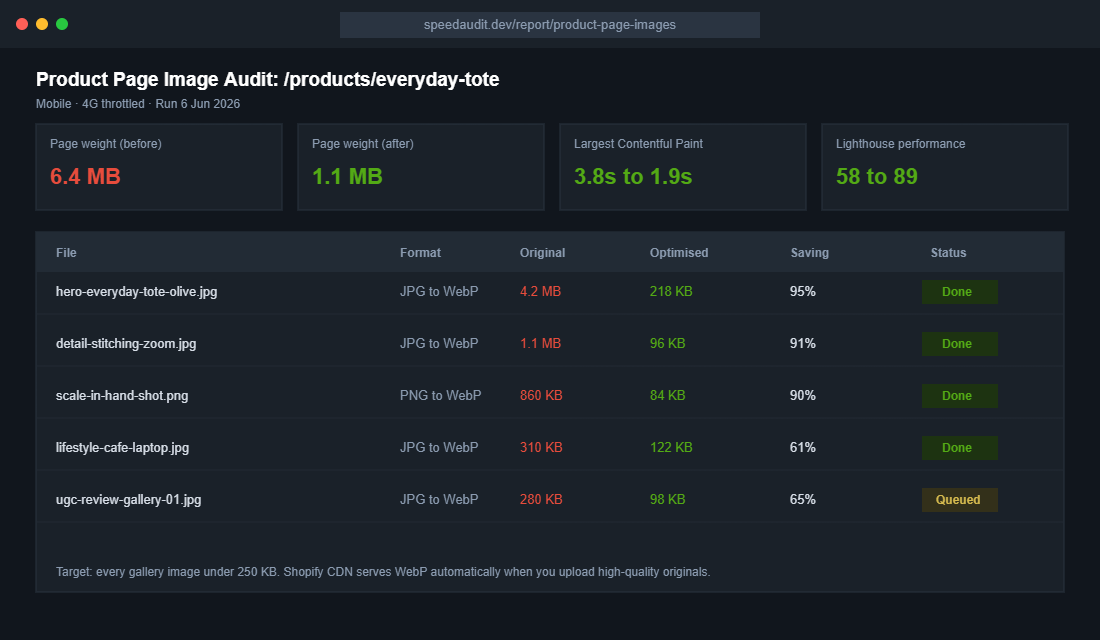Select file scale-in-hand-shot.png
1100x640 pixels.
pos(122,396)
